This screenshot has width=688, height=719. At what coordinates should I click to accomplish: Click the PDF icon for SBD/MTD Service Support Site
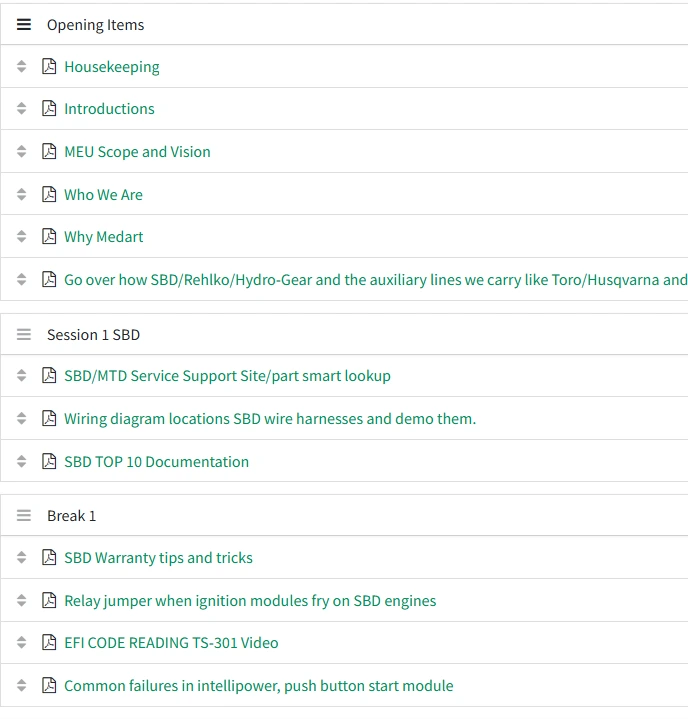point(49,375)
